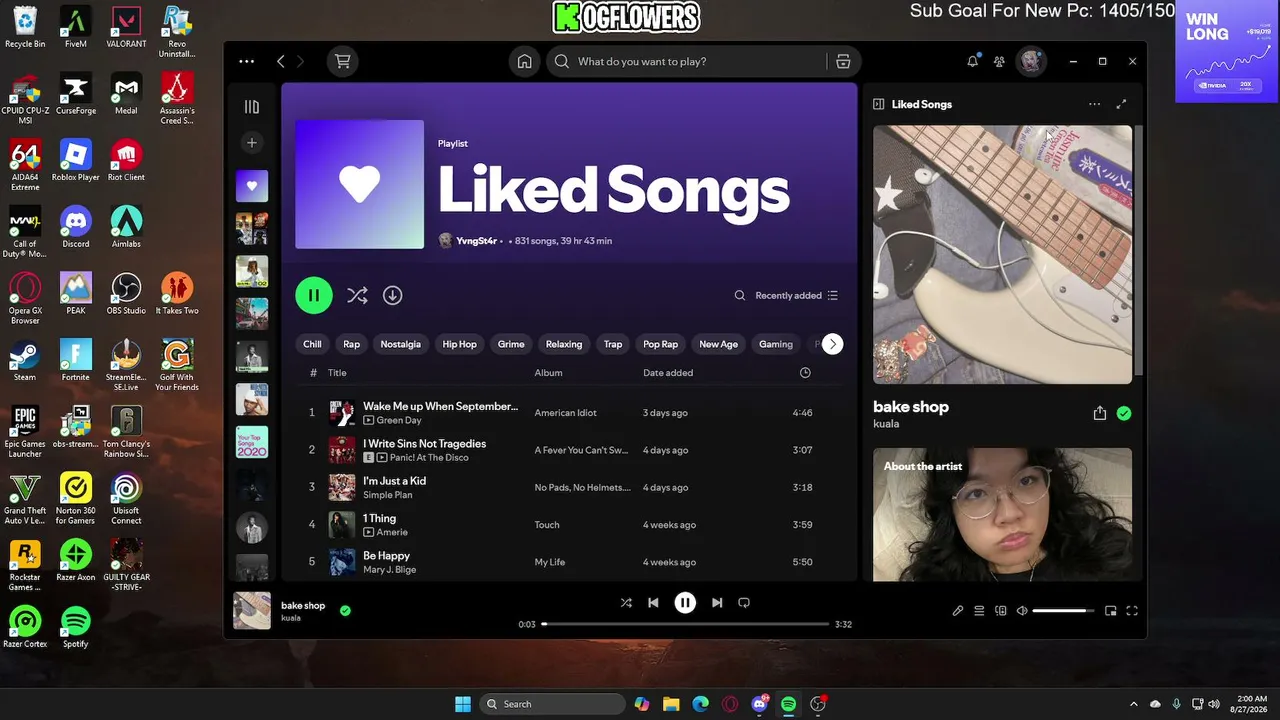
Task: Select the Hip Hop filter chip
Action: [x=460, y=344]
